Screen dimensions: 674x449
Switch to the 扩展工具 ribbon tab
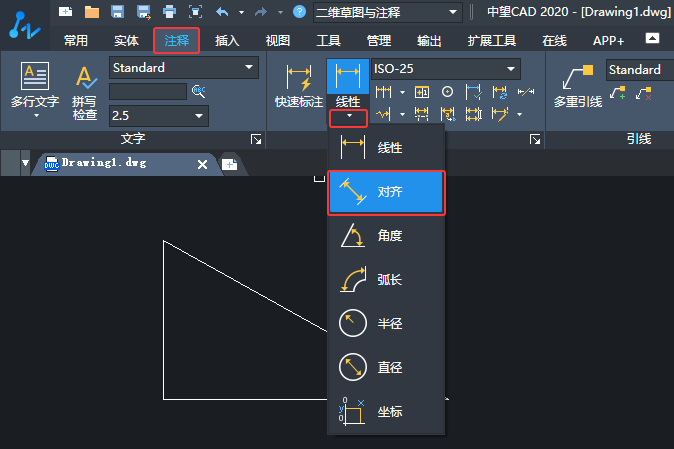492,40
